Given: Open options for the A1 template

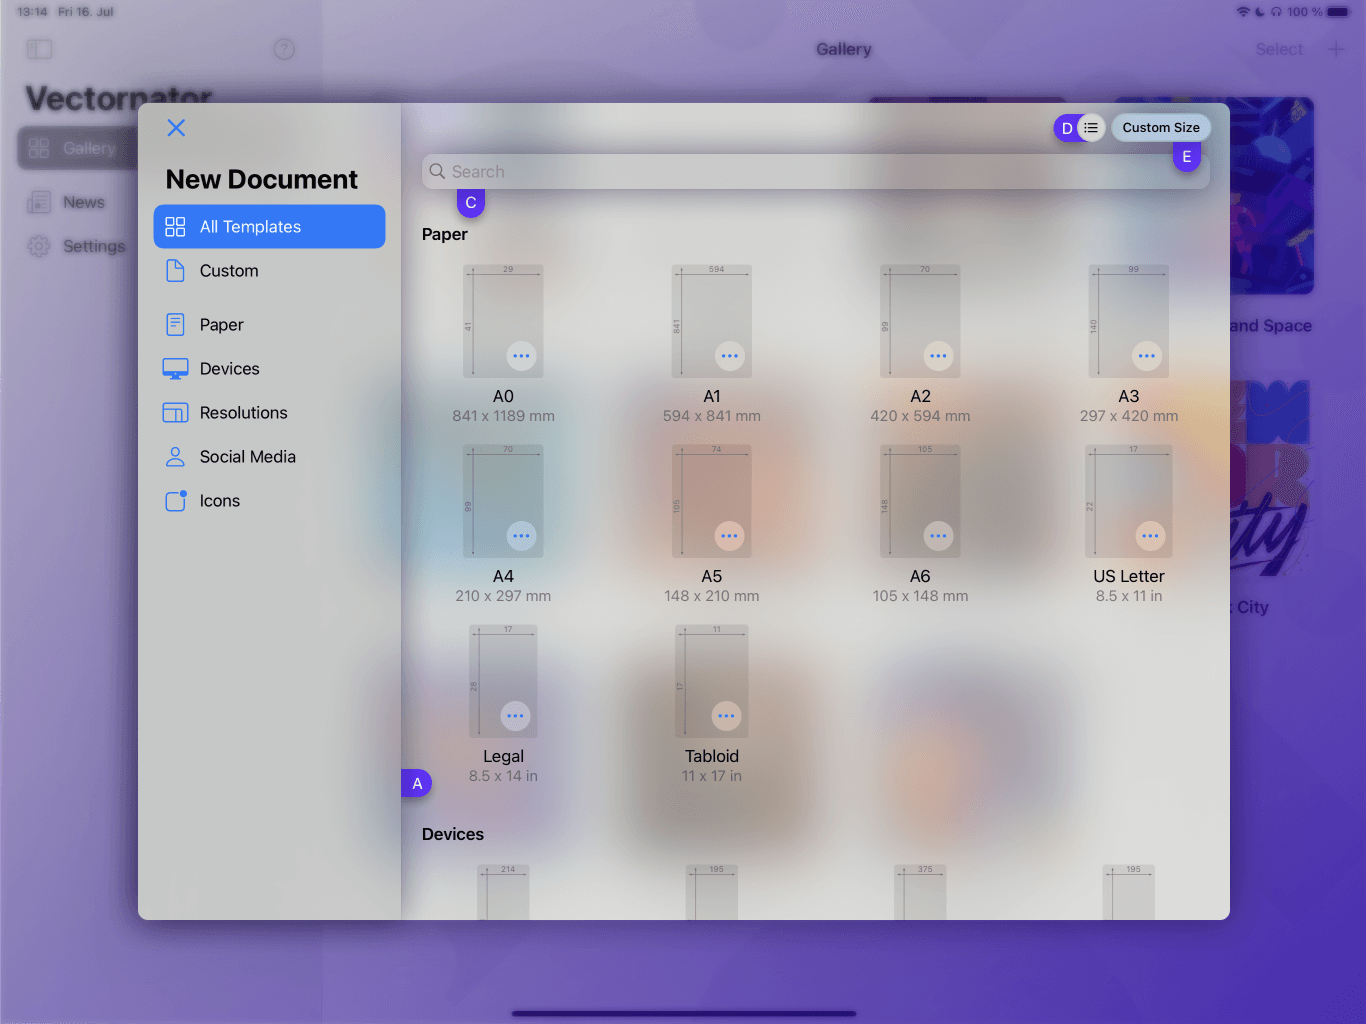Looking at the screenshot, I should click(730, 356).
